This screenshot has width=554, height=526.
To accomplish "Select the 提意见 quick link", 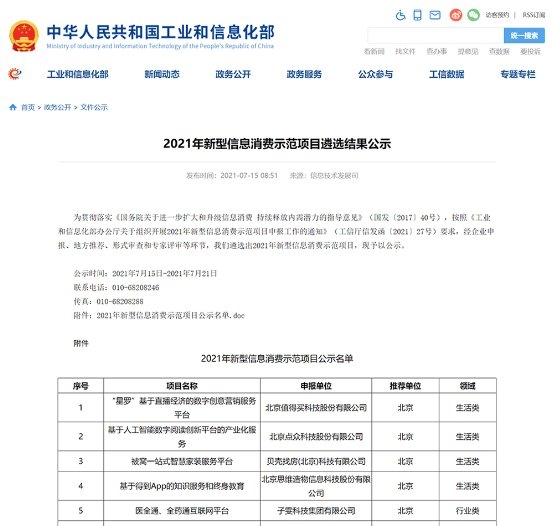I will 468,52.
